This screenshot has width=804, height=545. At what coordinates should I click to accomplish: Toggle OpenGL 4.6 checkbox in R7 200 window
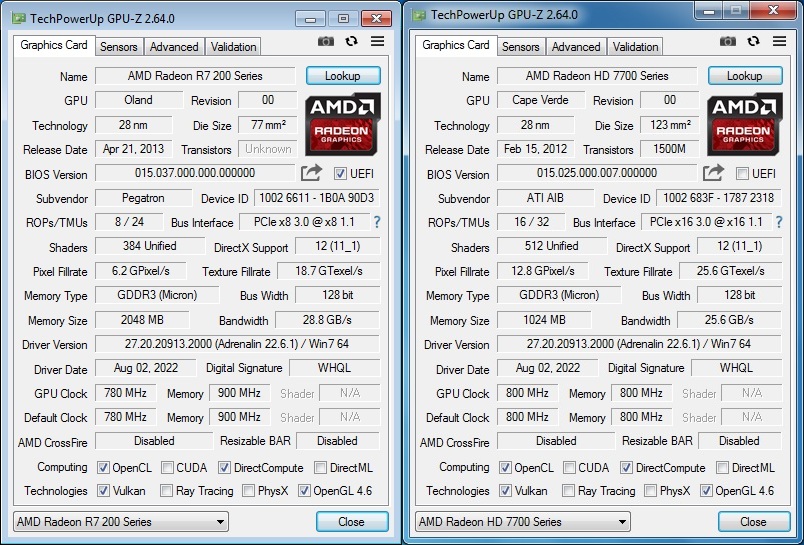coord(304,491)
